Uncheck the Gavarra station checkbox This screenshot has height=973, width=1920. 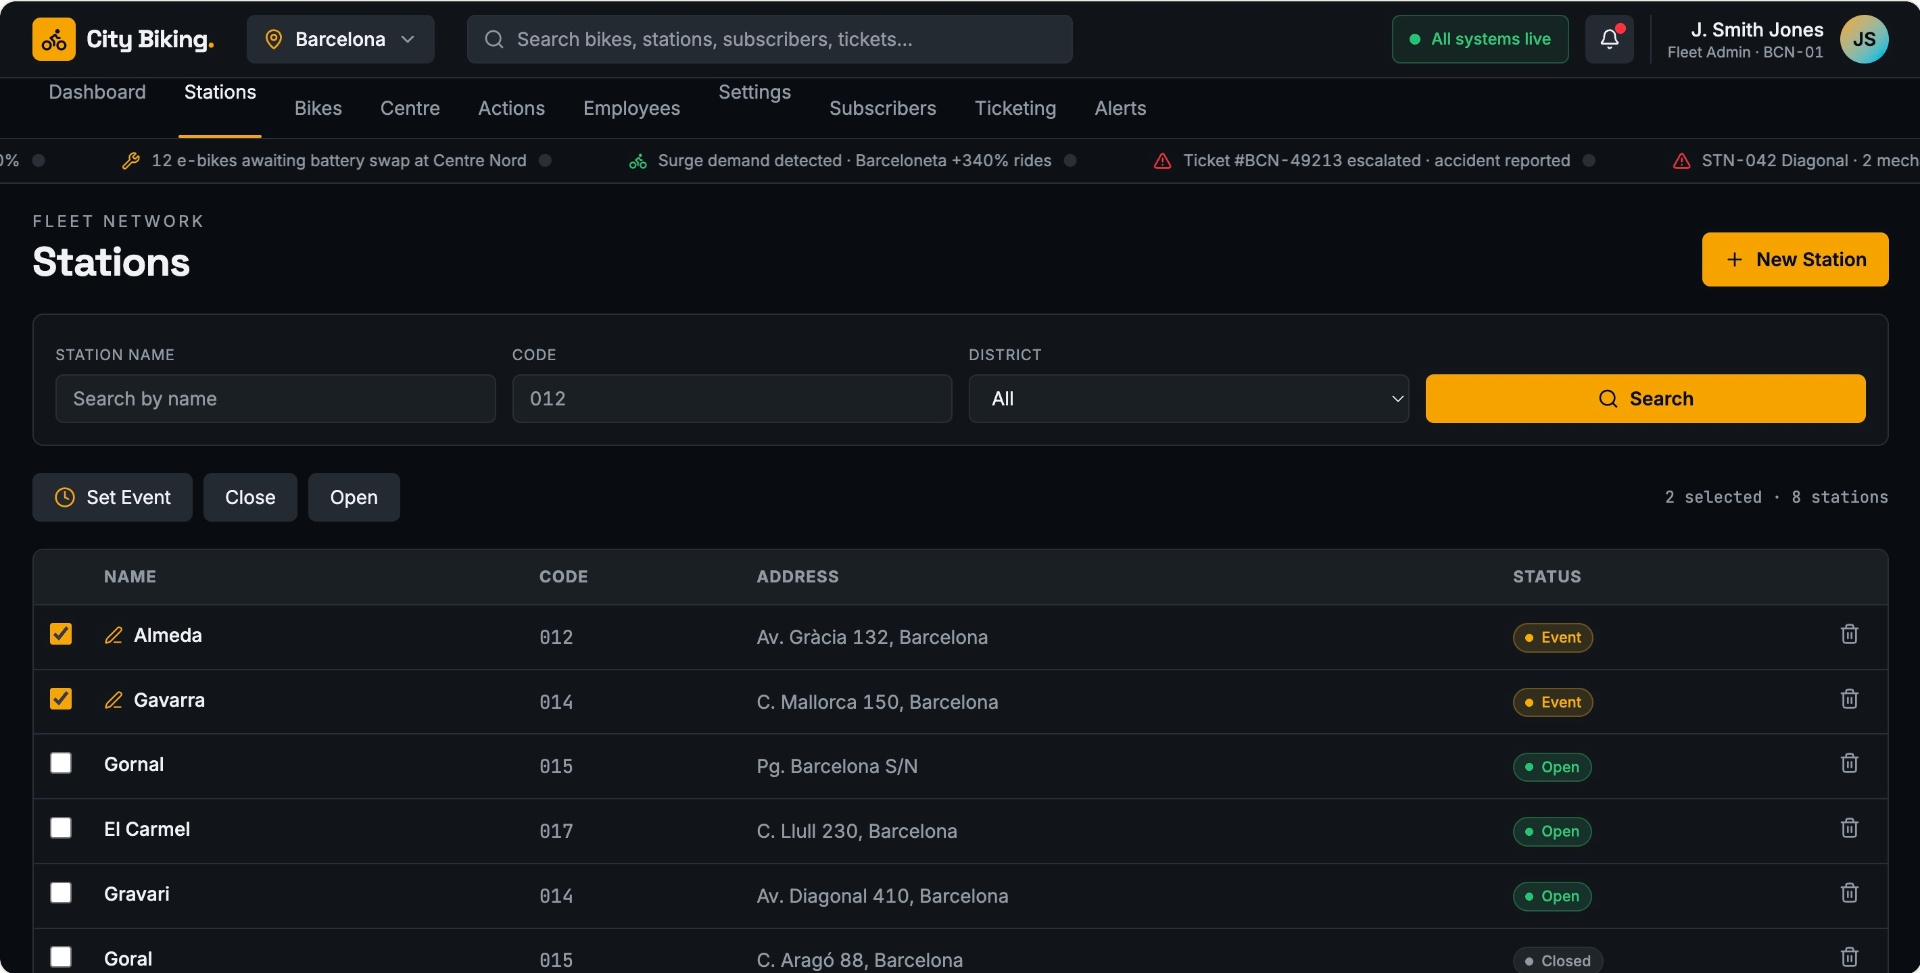point(61,699)
